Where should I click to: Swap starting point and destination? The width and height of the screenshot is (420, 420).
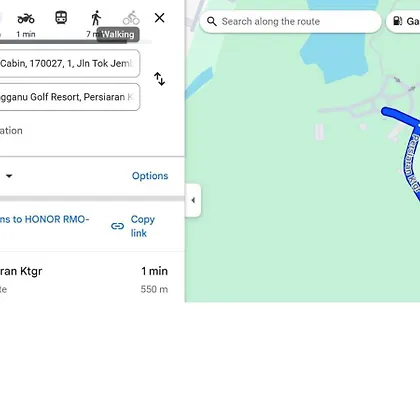coord(160,79)
